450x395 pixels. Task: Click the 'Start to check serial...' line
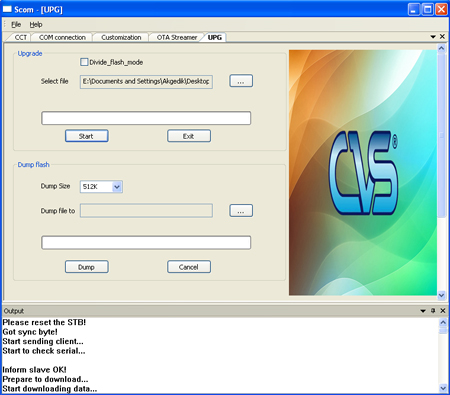click(x=44, y=351)
